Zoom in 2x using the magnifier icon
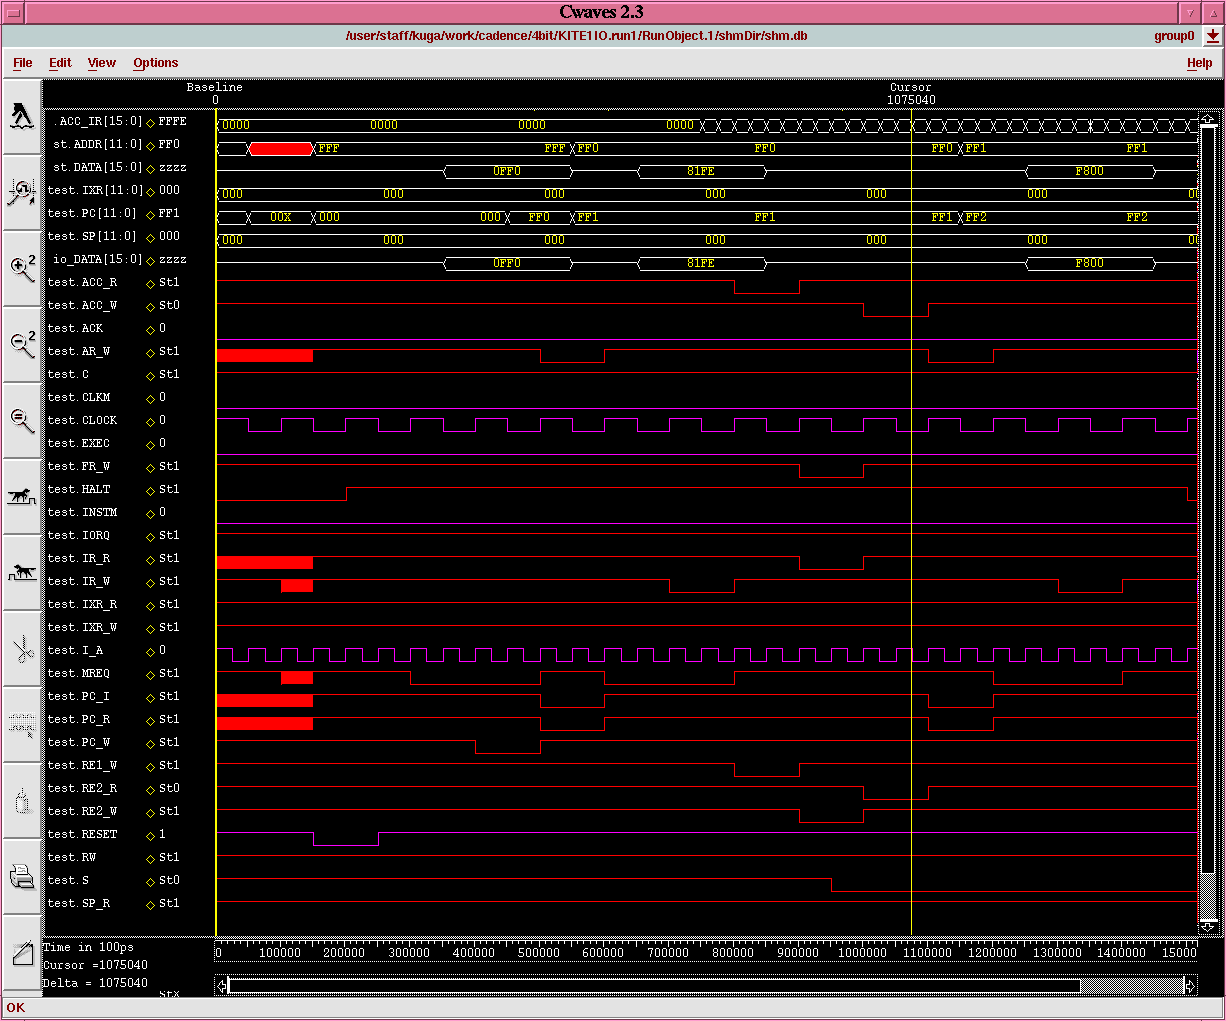Screen dimensions: 1226x1021 [22, 268]
